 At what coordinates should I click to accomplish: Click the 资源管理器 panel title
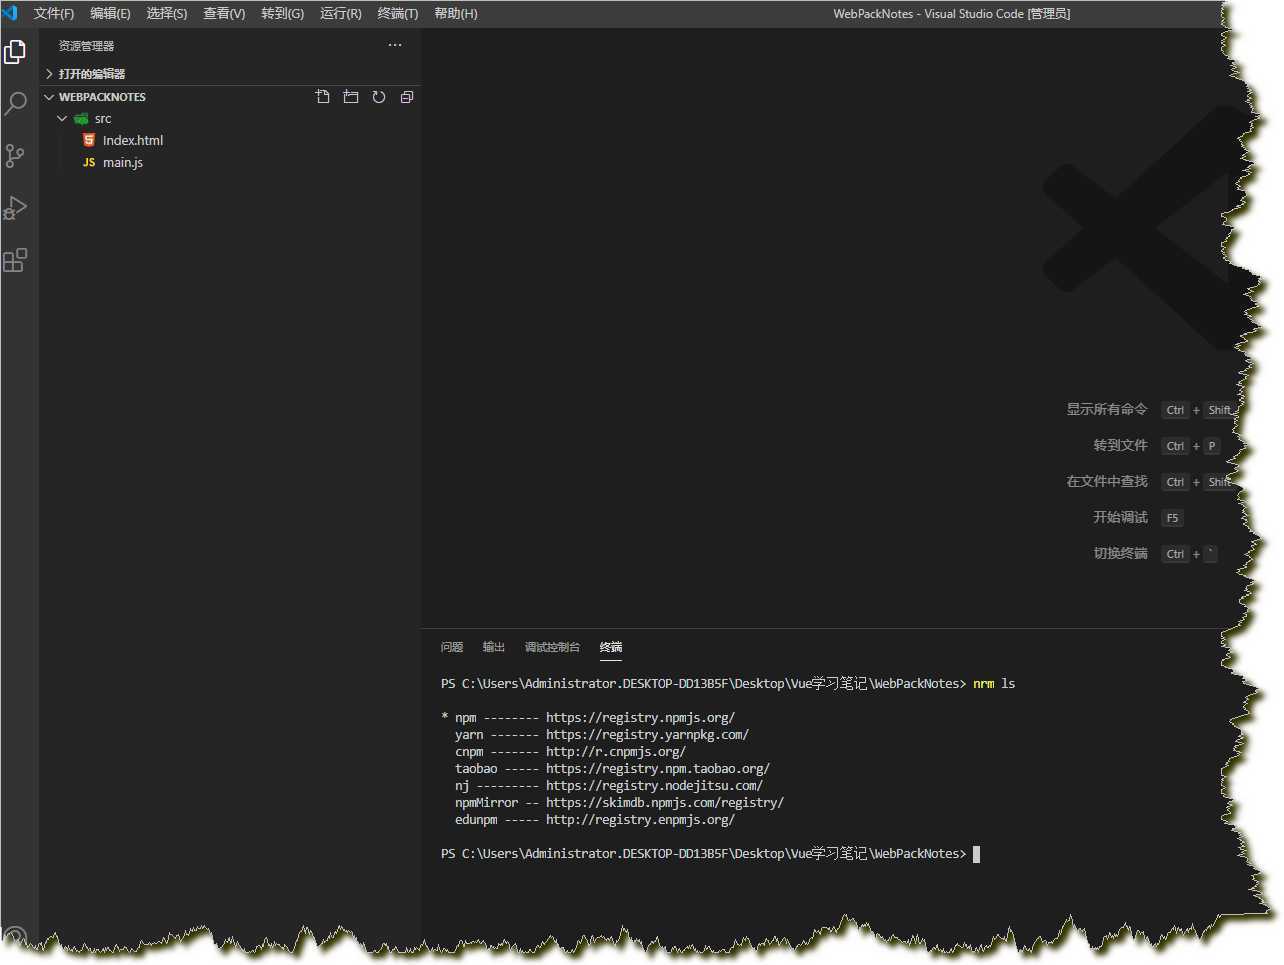[x=86, y=46]
